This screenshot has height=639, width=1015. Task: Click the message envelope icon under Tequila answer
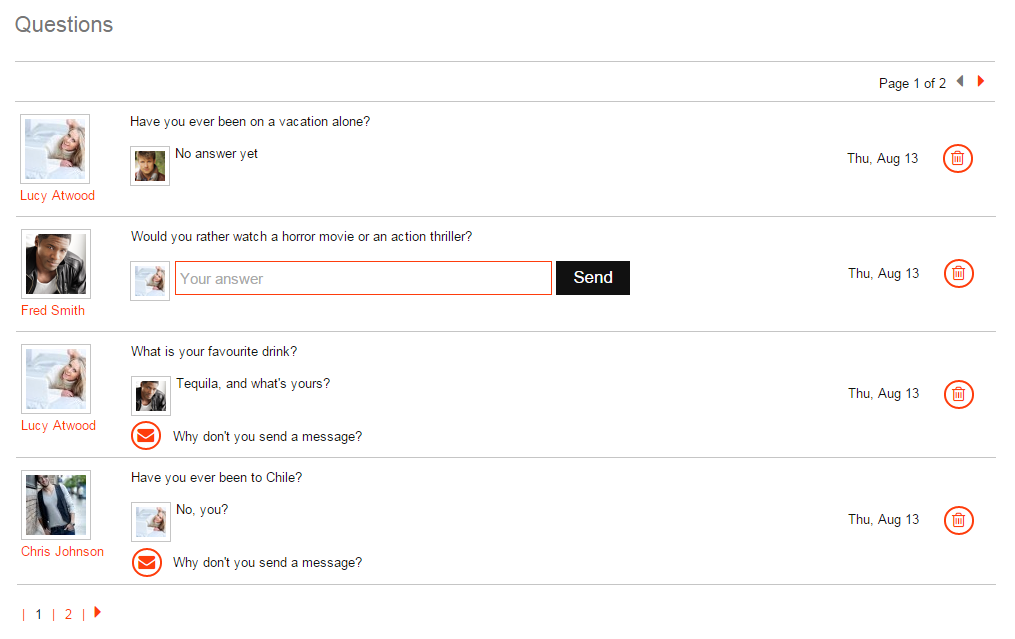point(146,436)
